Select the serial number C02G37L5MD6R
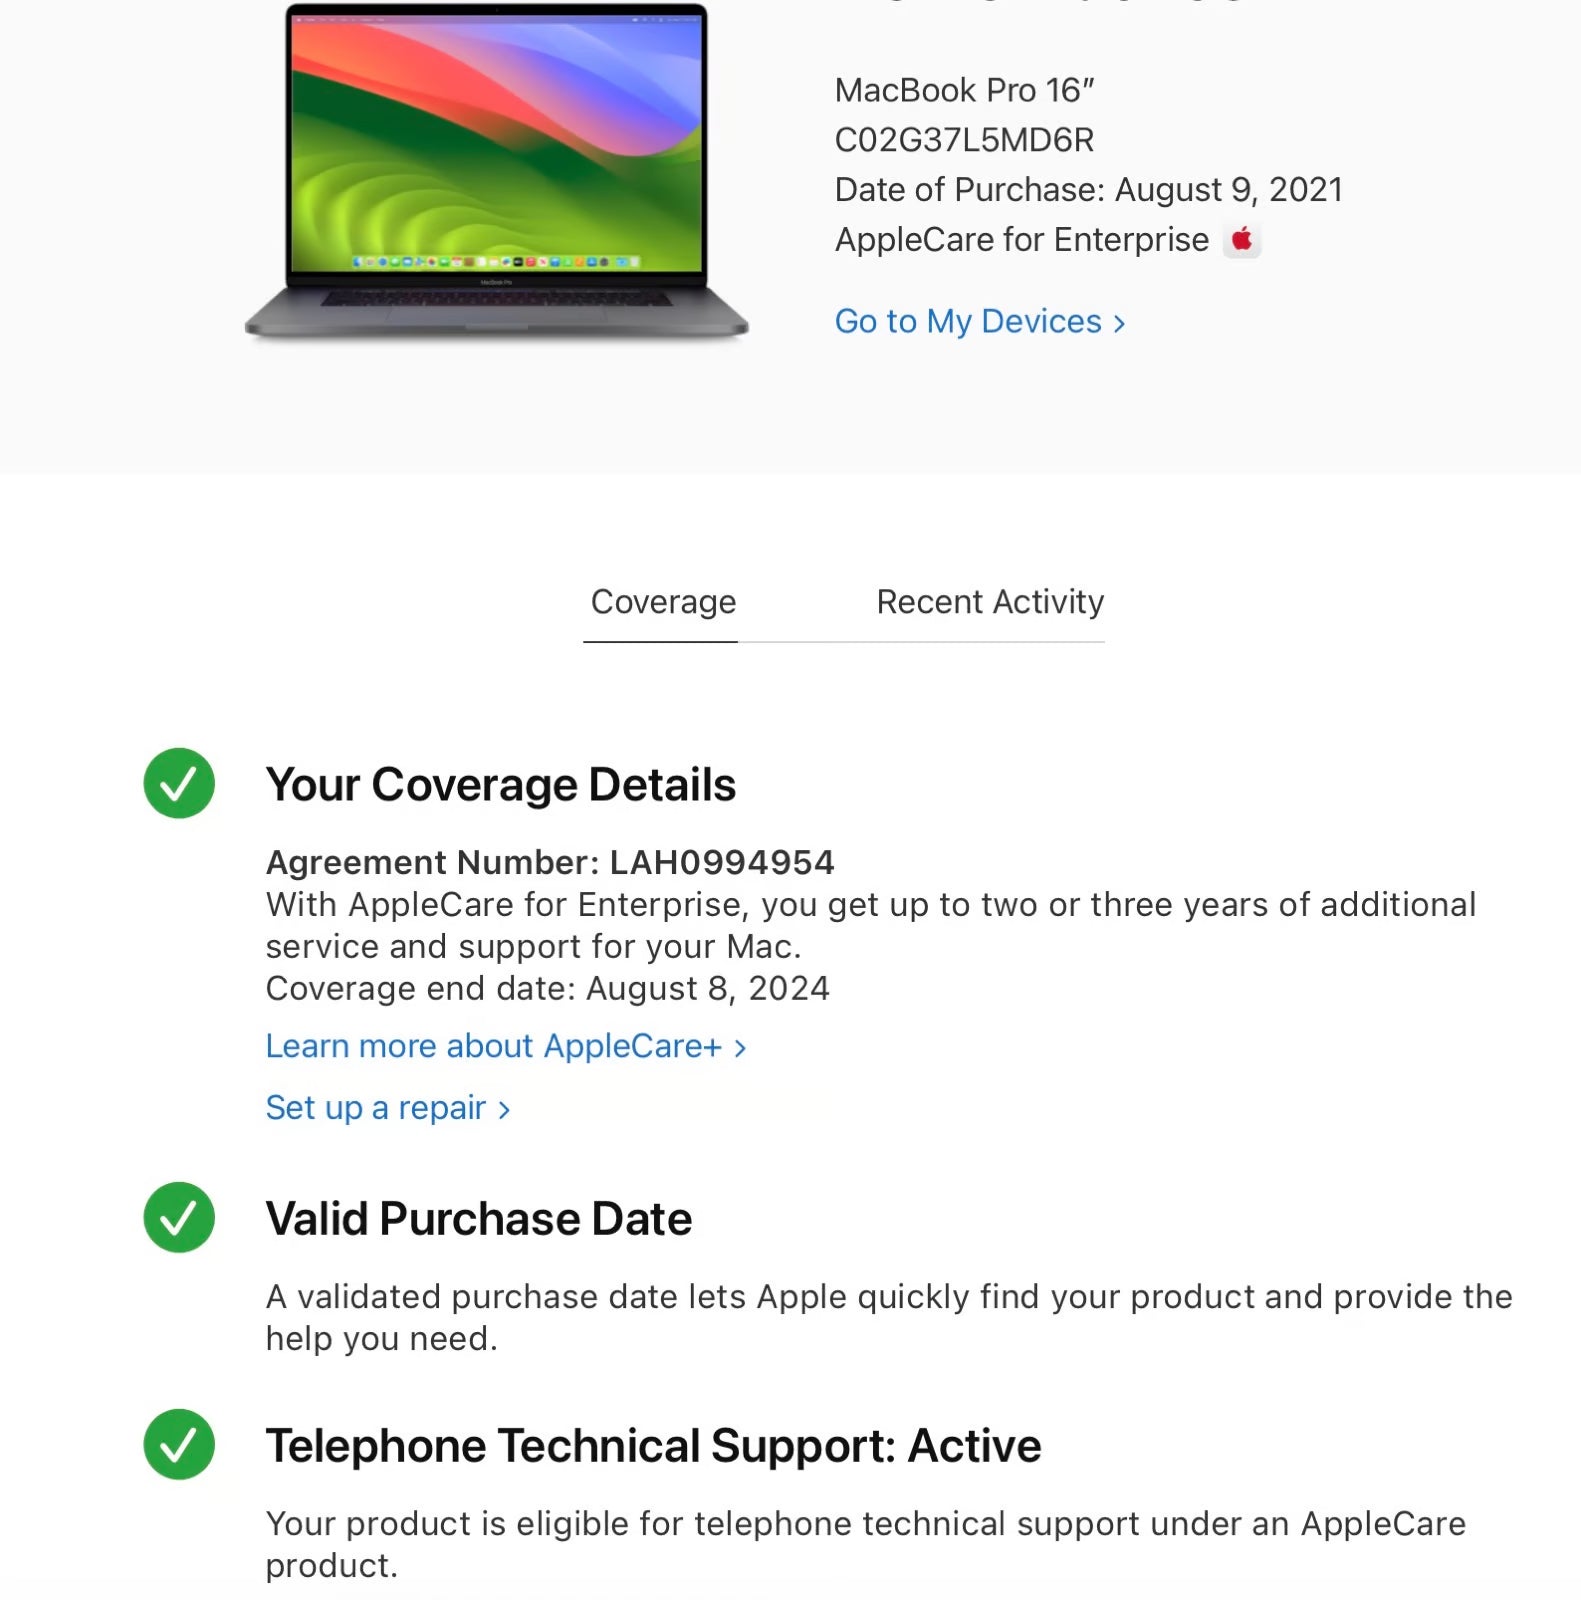Screen dimensions: 1581x1600 click(x=963, y=139)
